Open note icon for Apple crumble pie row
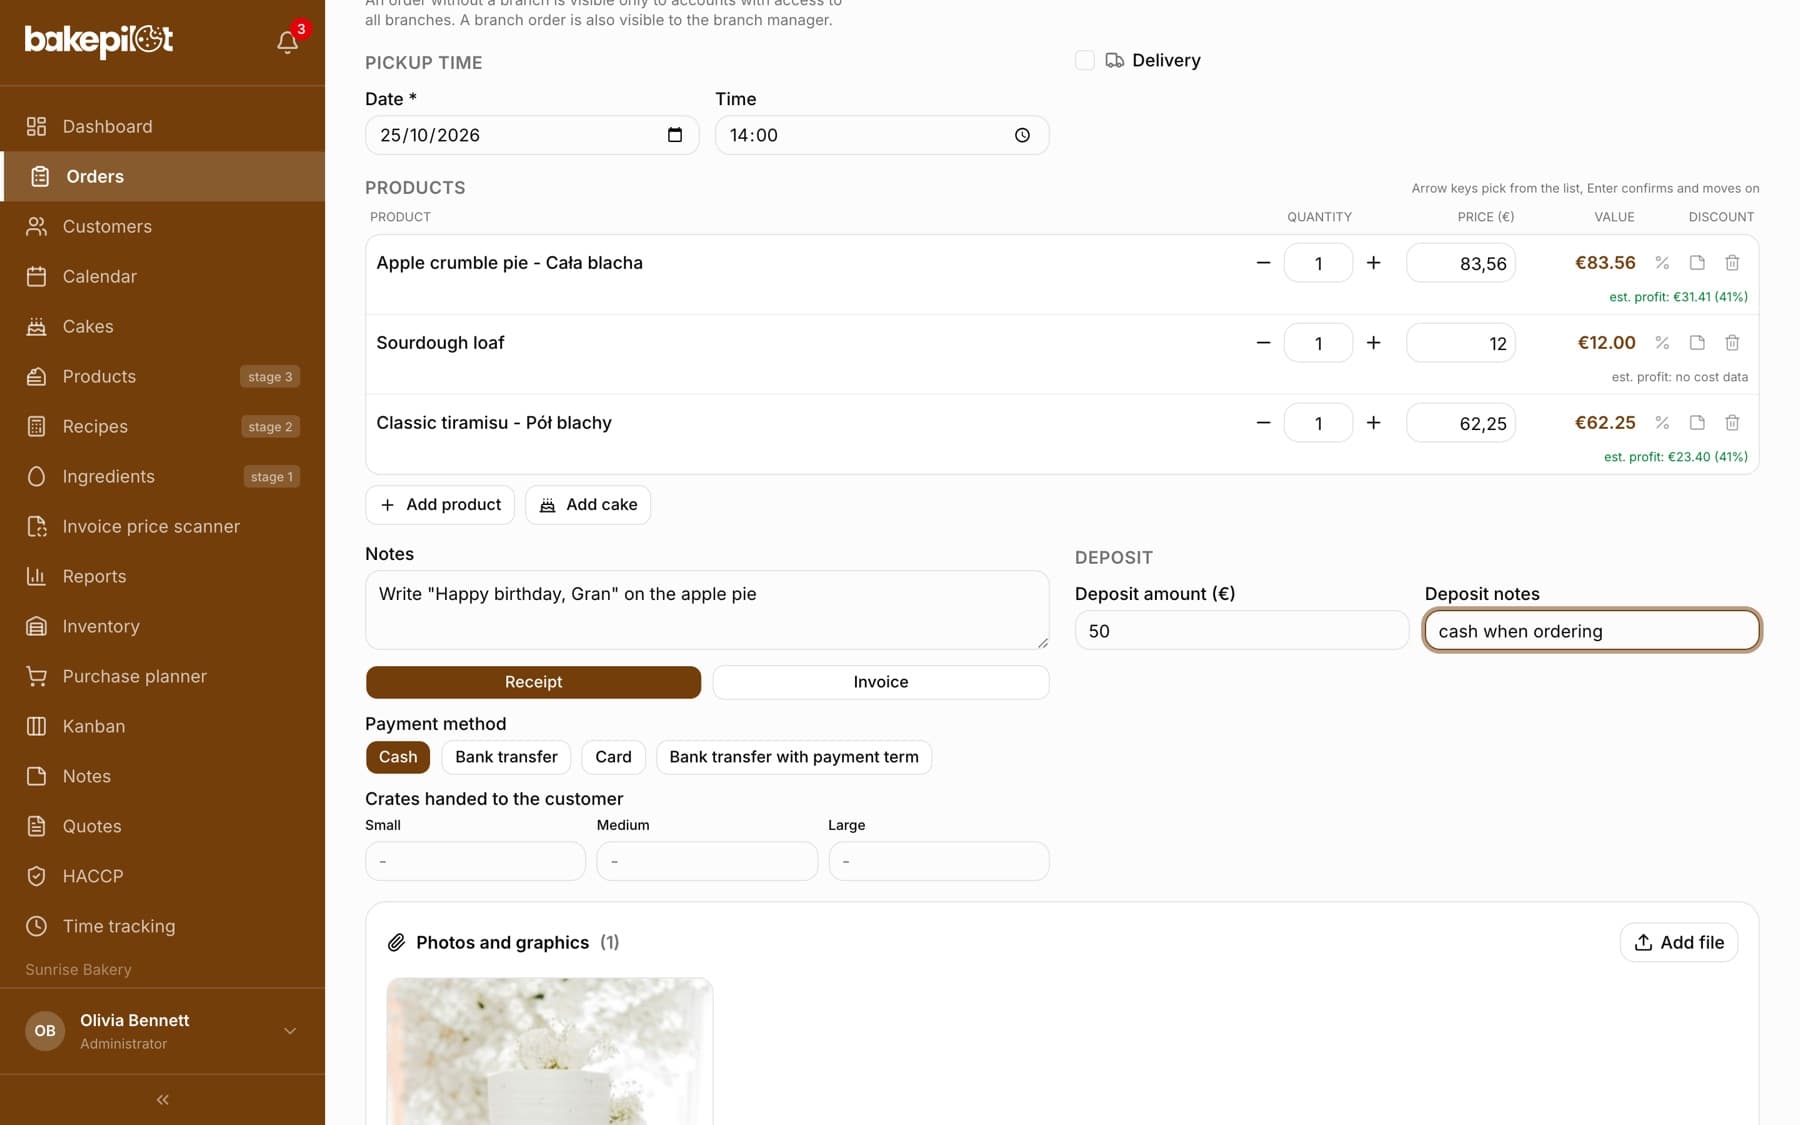 [x=1697, y=263]
